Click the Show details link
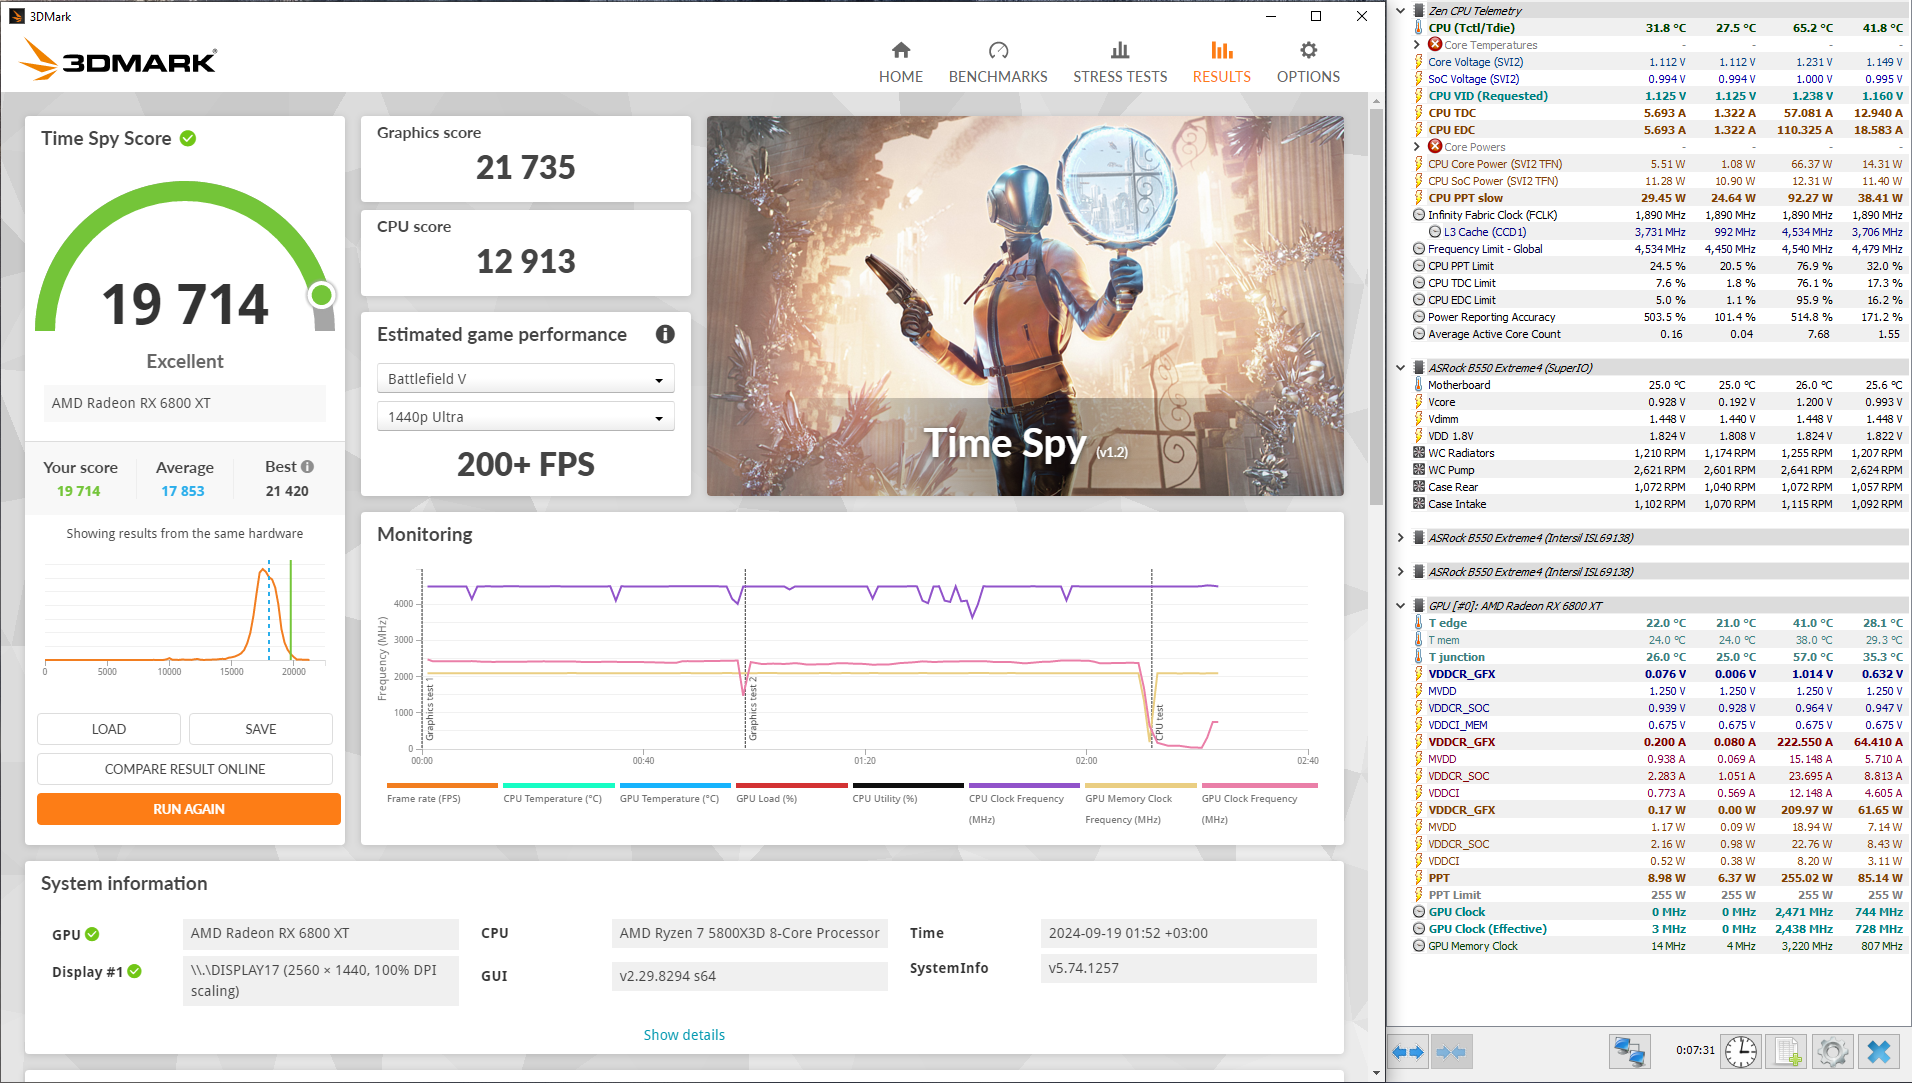The width and height of the screenshot is (1912, 1083). [684, 1035]
